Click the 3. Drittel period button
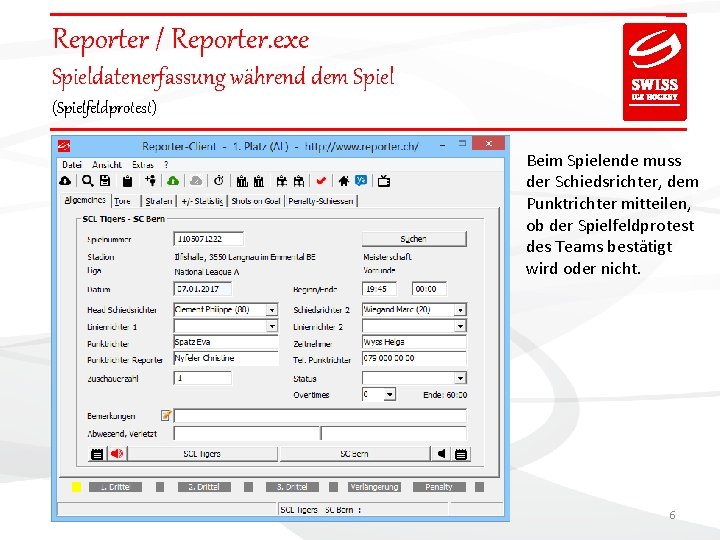 pos(292,487)
